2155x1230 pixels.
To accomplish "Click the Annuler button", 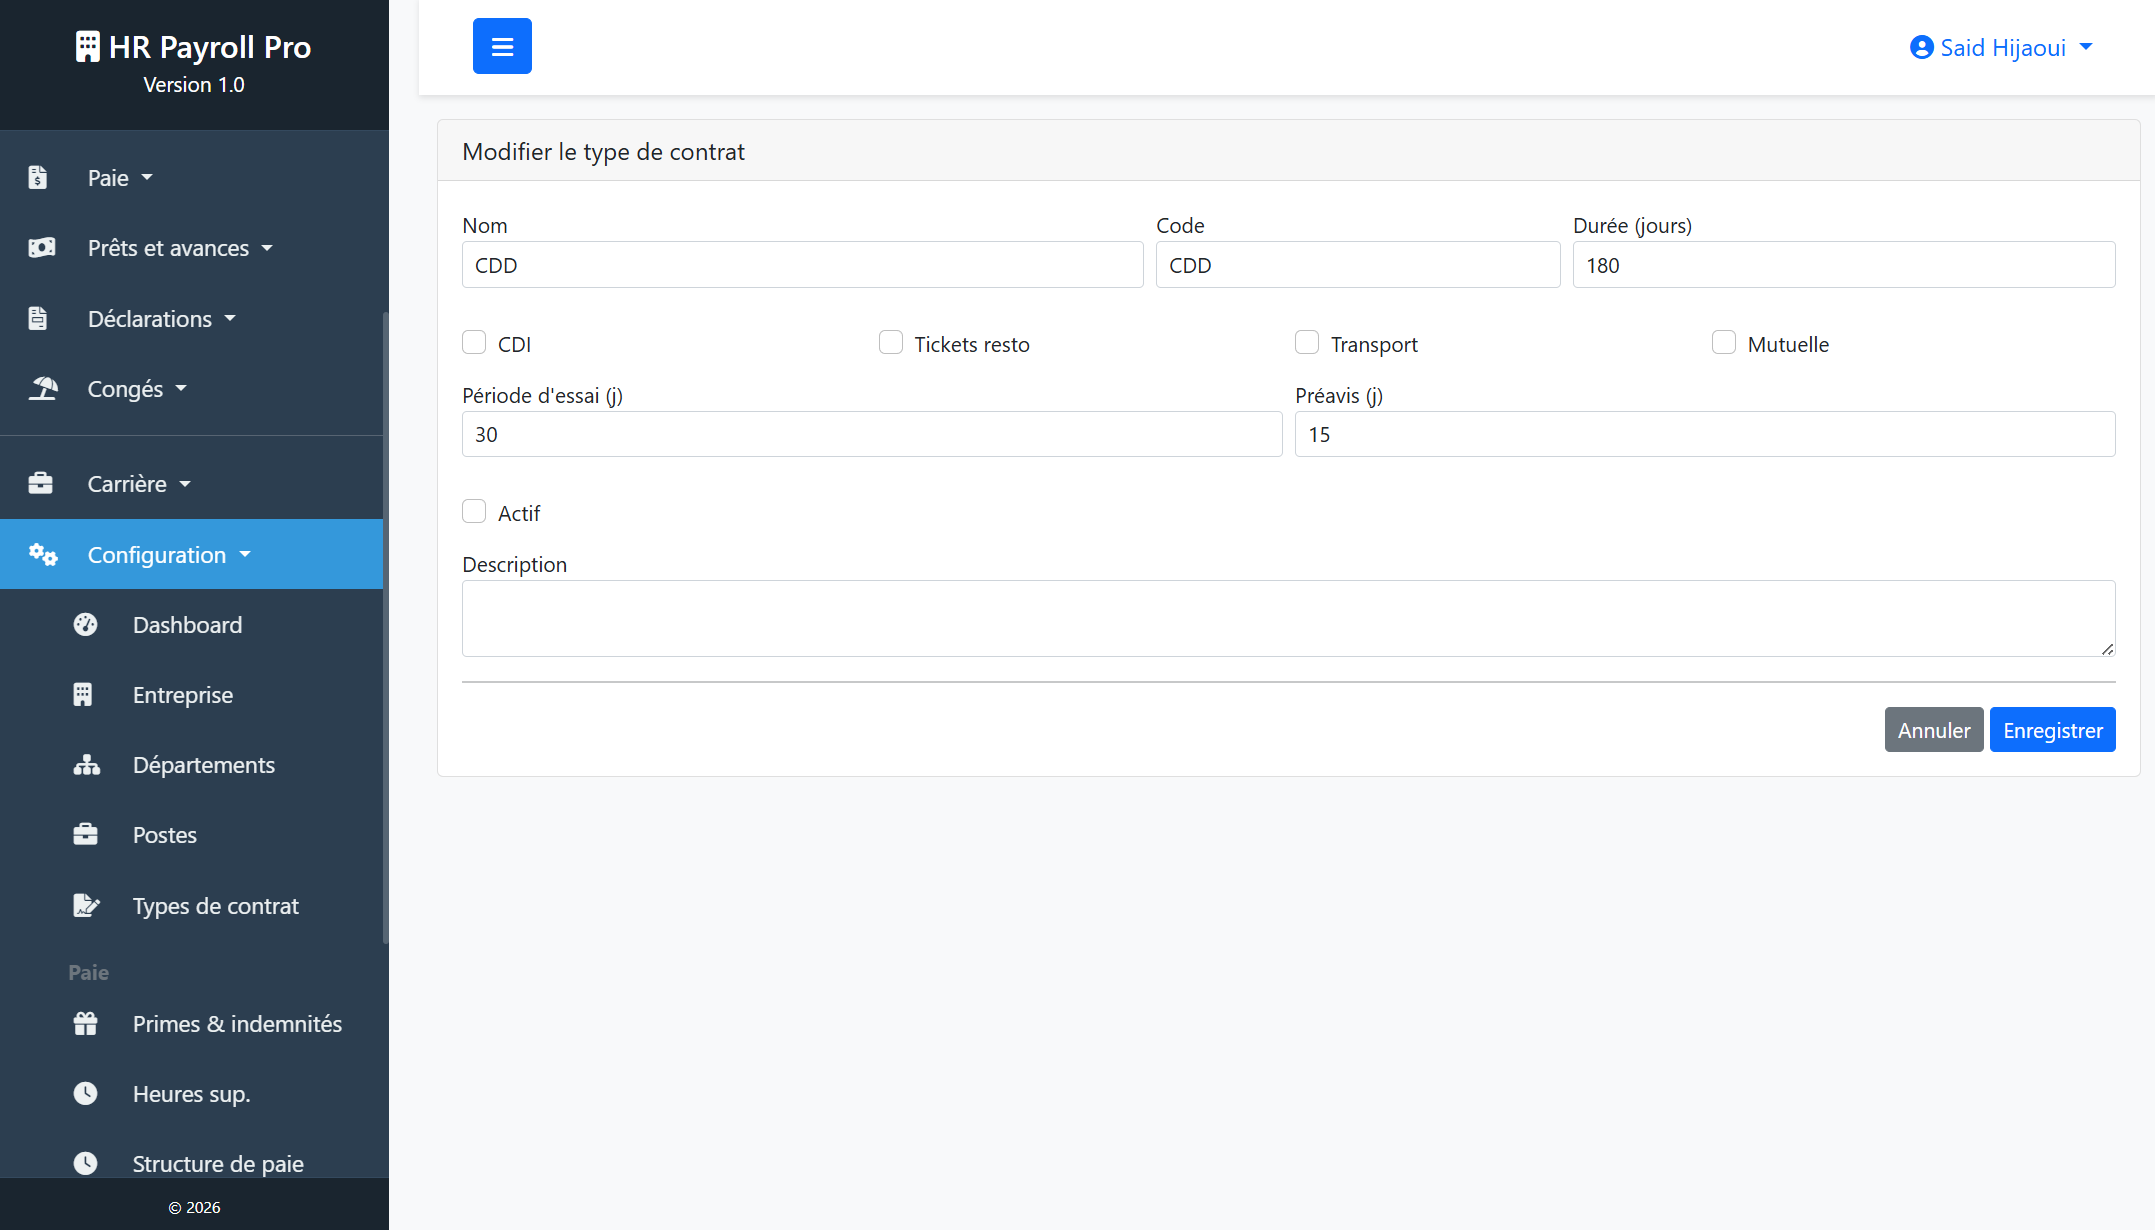I will (x=1934, y=730).
